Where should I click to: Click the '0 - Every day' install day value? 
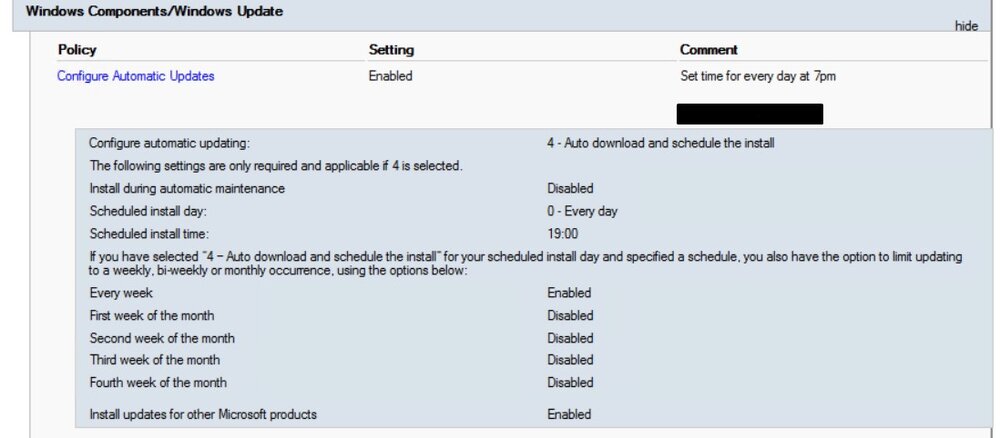pos(582,211)
